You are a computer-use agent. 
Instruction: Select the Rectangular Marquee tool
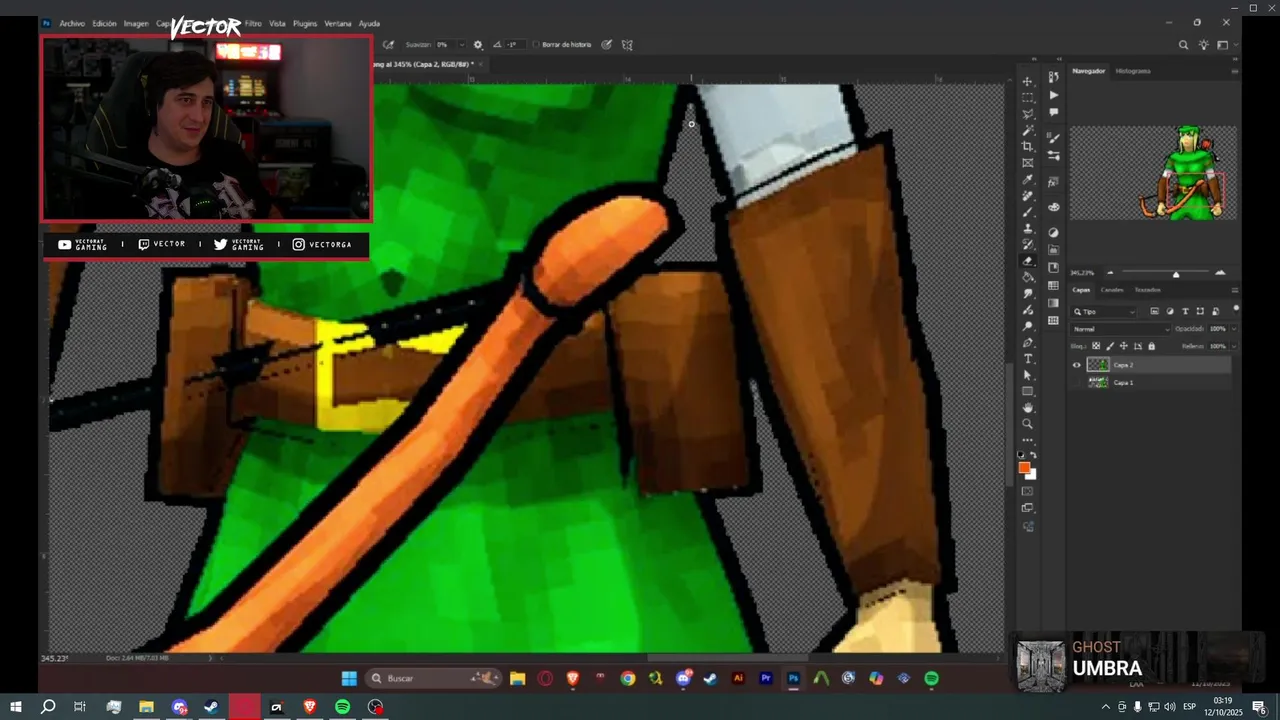pyautogui.click(x=1027, y=97)
